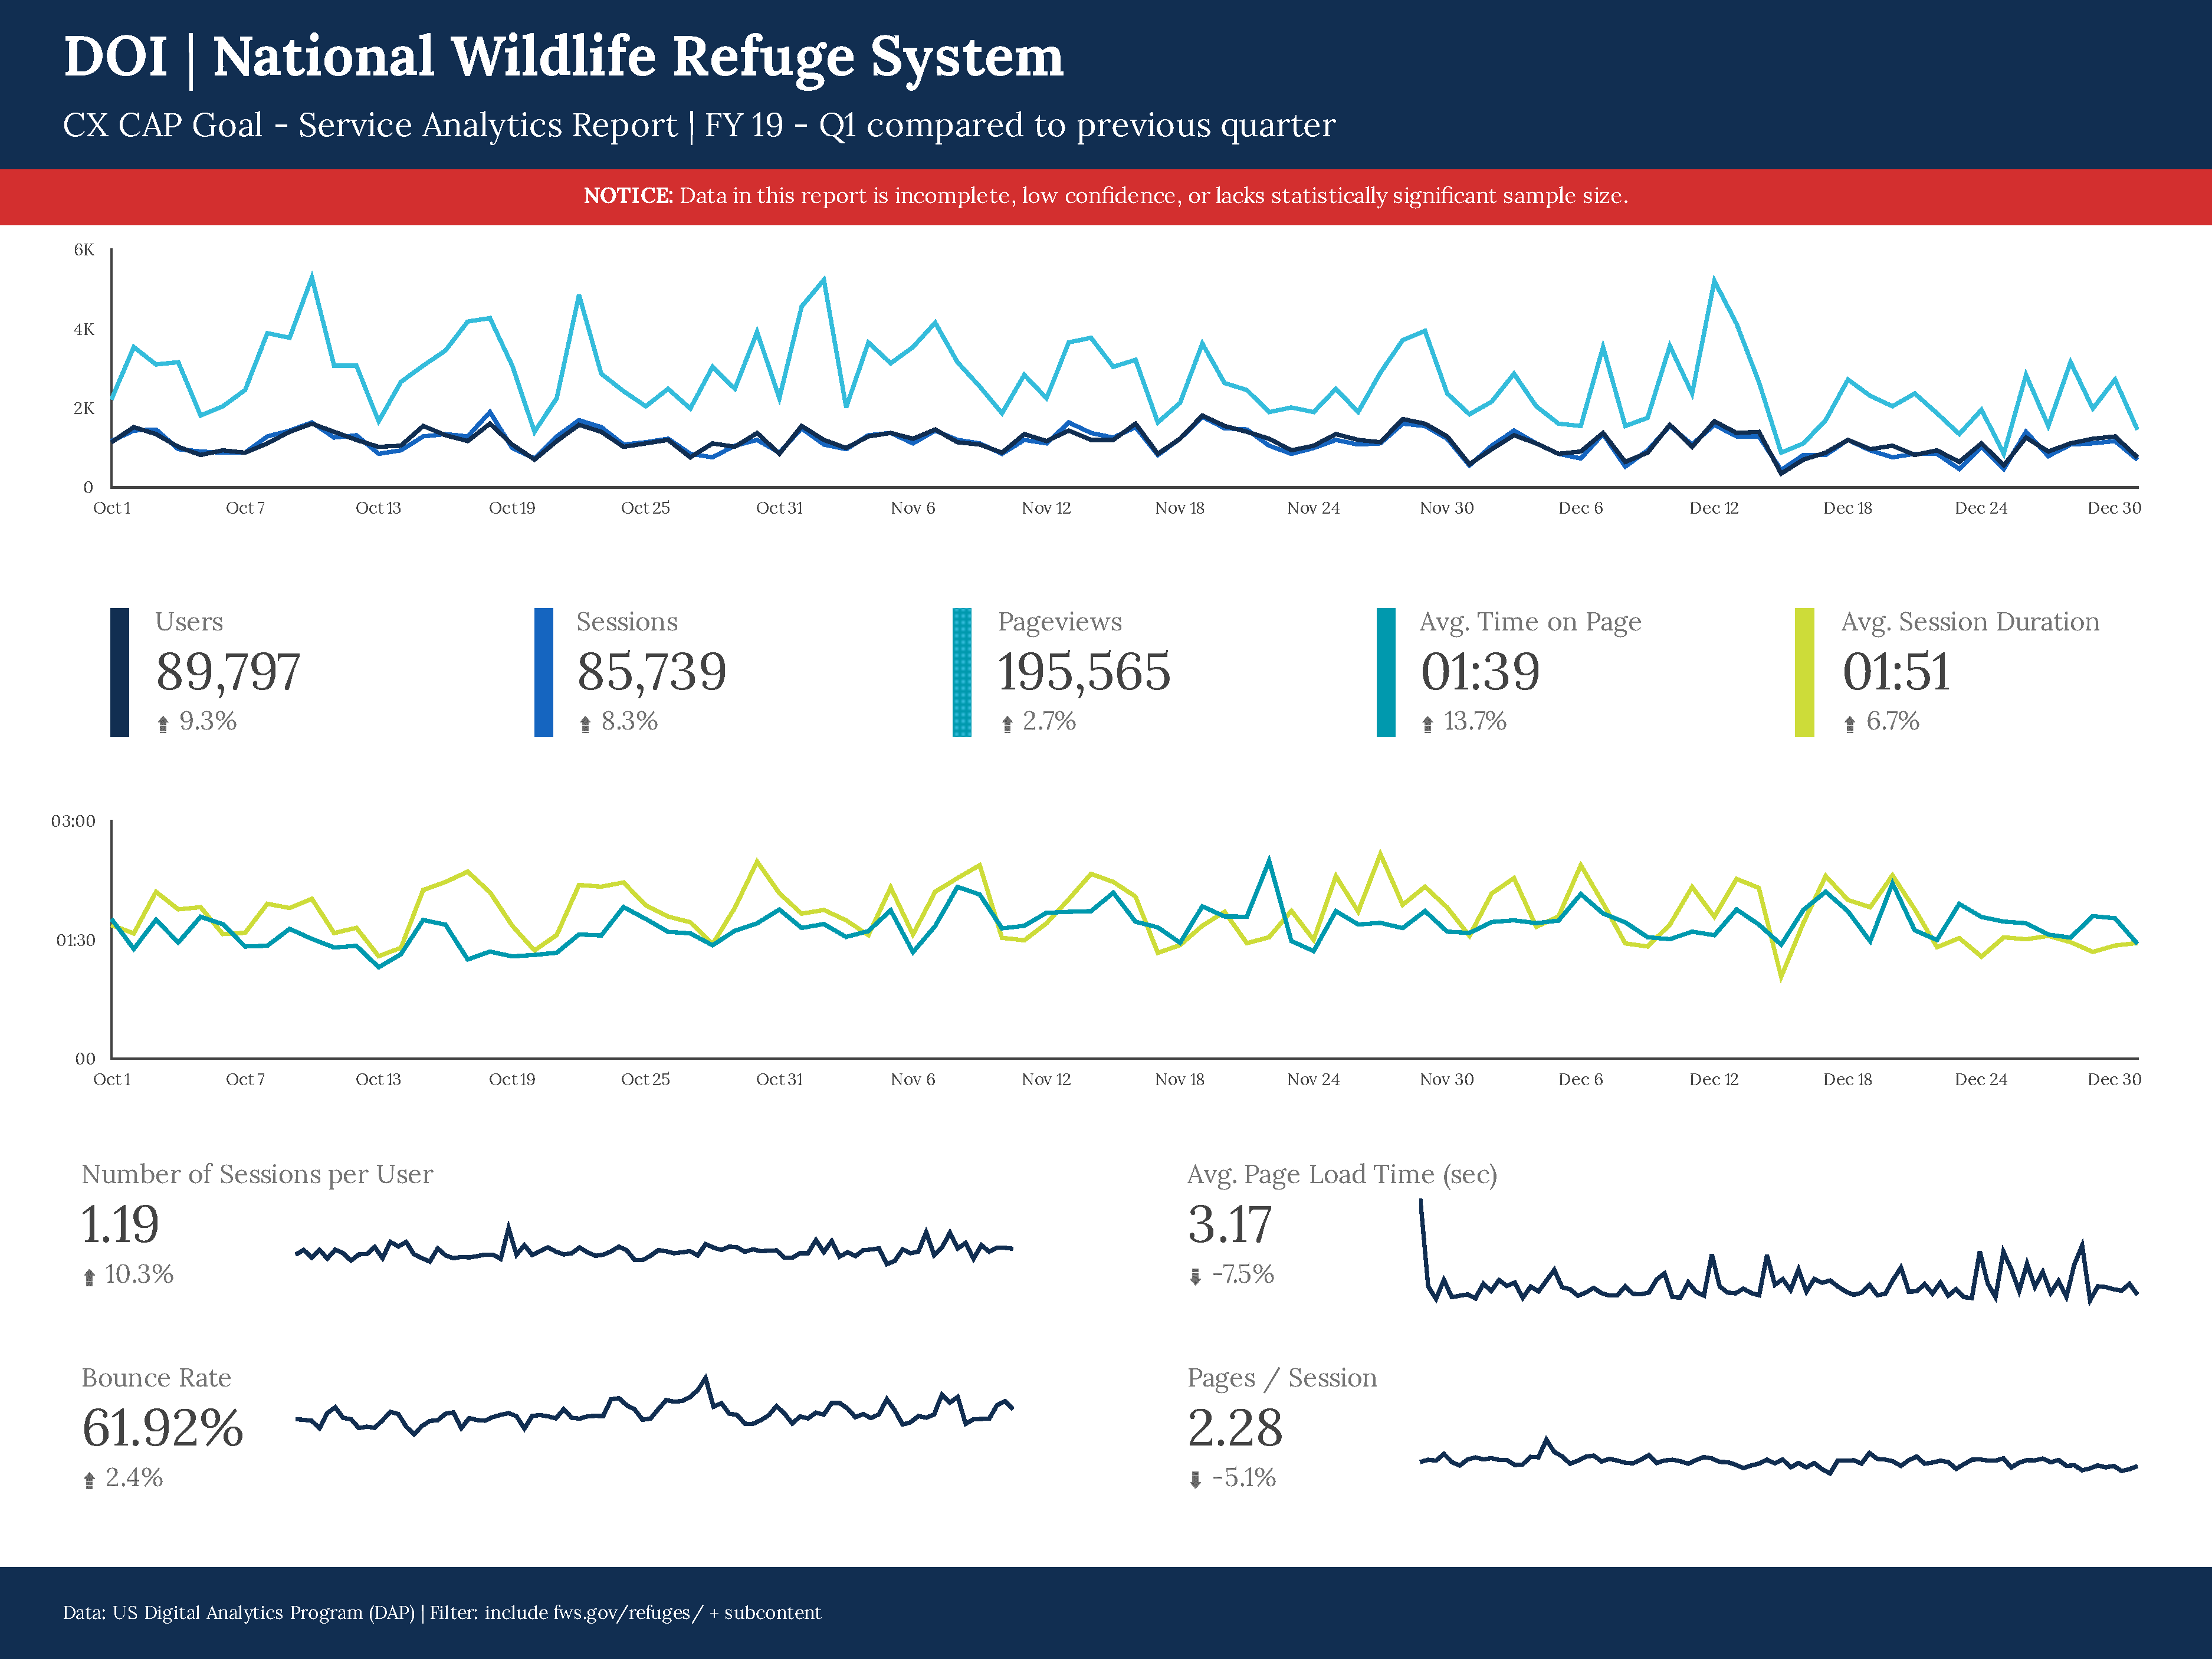Click the up arrow beside 6.7% change
The width and height of the screenshot is (2212, 1659).
click(1850, 724)
